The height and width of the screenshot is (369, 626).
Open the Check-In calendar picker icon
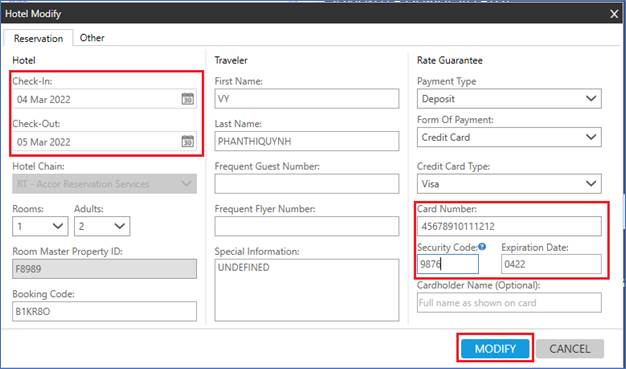coord(188,99)
